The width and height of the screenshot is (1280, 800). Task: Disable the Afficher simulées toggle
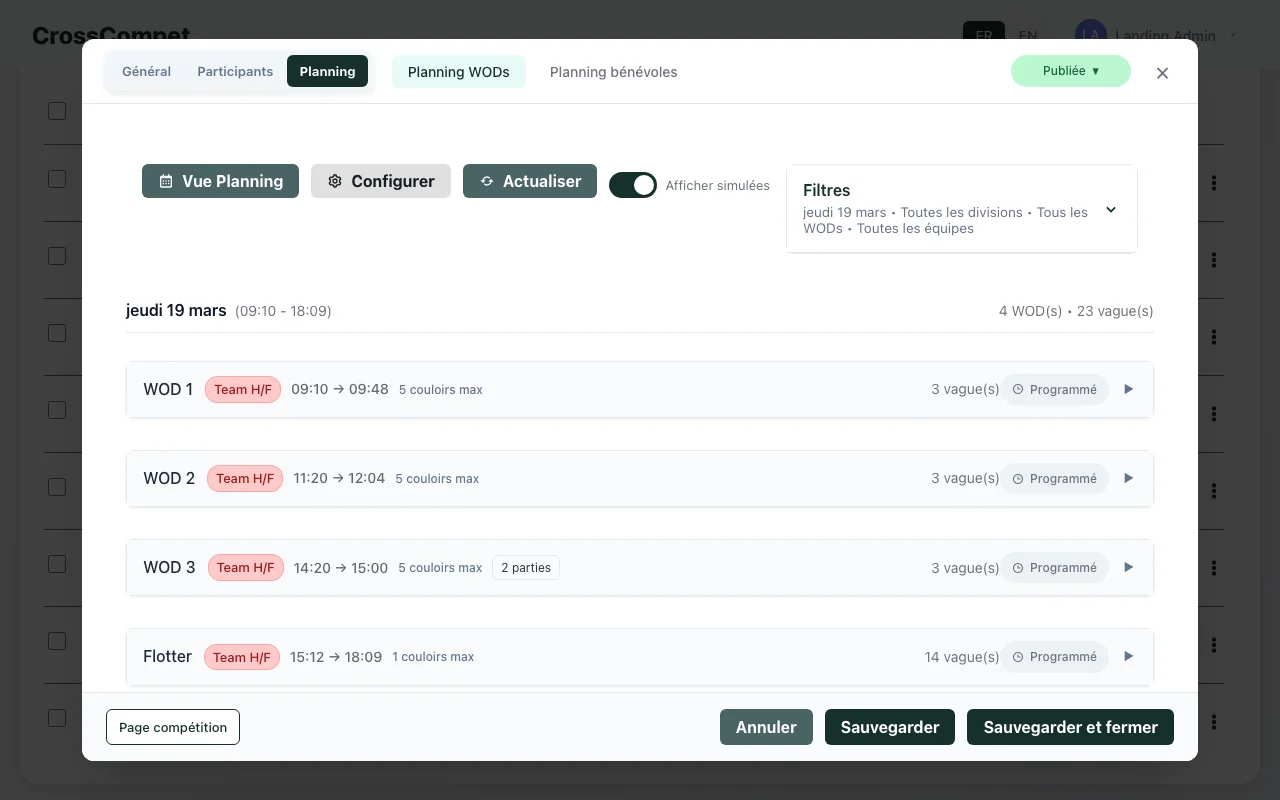tap(633, 185)
